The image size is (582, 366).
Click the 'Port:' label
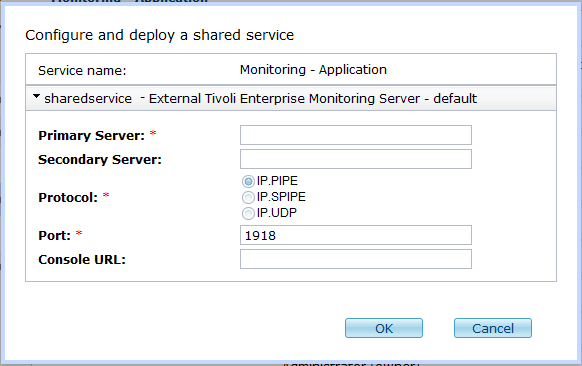pos(55,236)
